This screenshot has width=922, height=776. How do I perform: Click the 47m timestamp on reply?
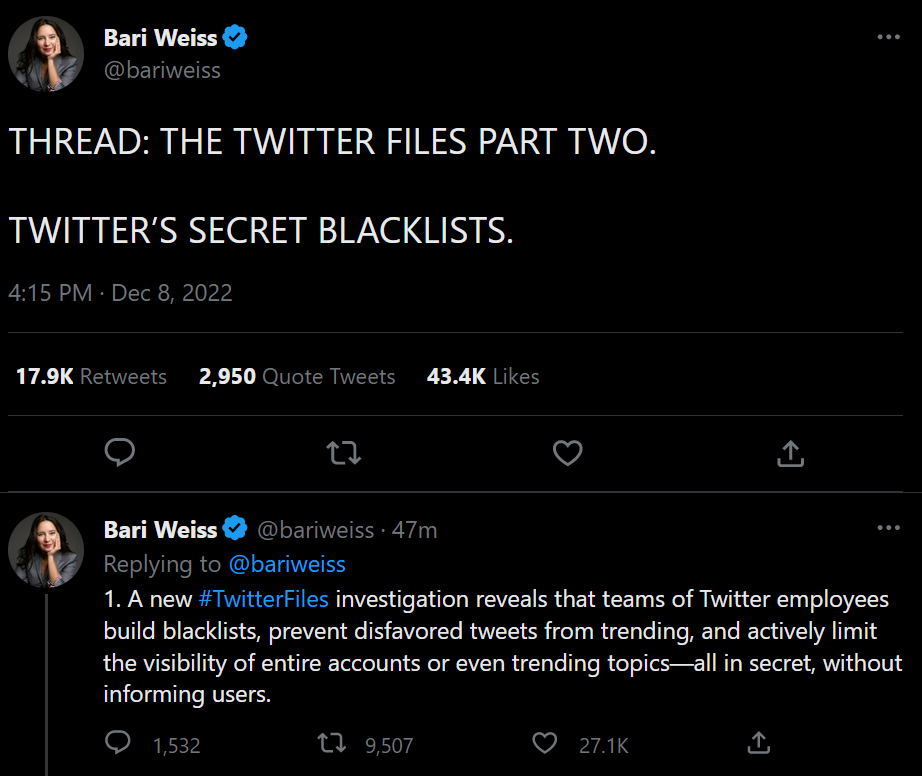pos(414,530)
